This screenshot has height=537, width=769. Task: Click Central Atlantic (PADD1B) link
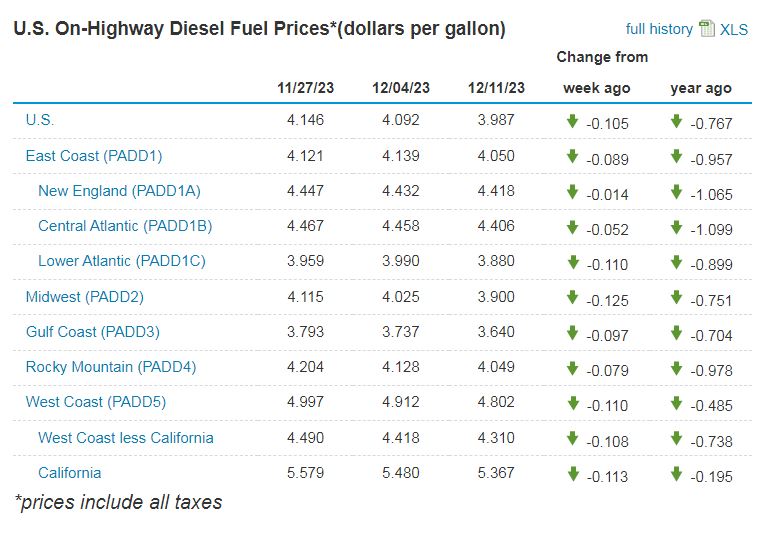point(125,225)
